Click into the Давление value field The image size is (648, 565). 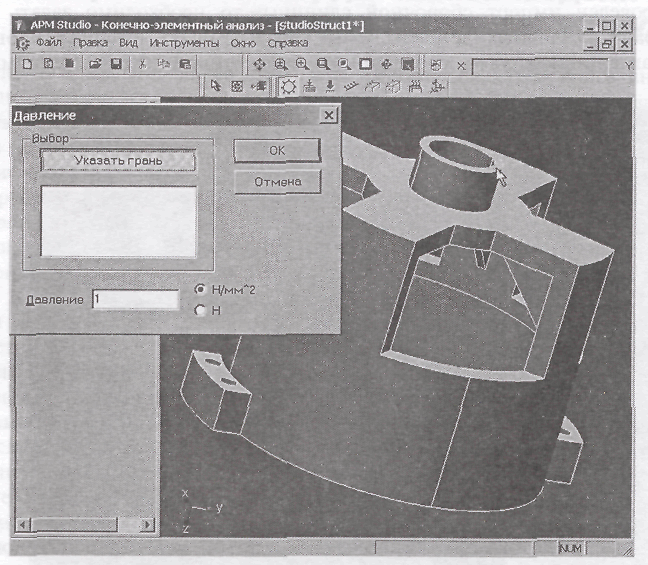[136, 299]
